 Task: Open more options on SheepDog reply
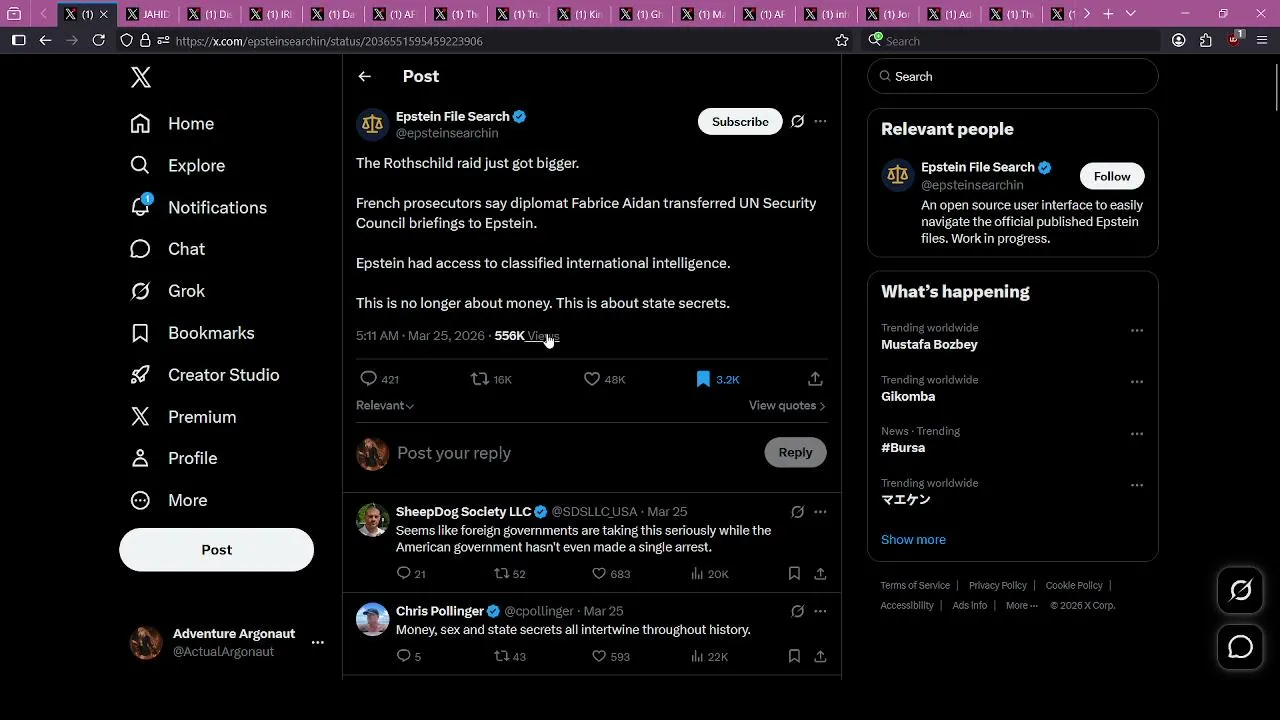[x=820, y=512]
